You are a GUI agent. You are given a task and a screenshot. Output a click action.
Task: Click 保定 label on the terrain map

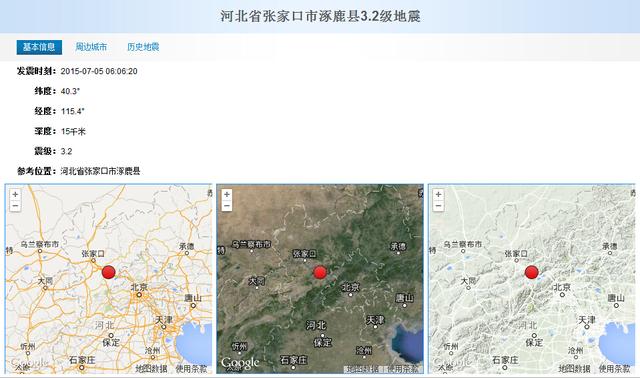(x=534, y=342)
